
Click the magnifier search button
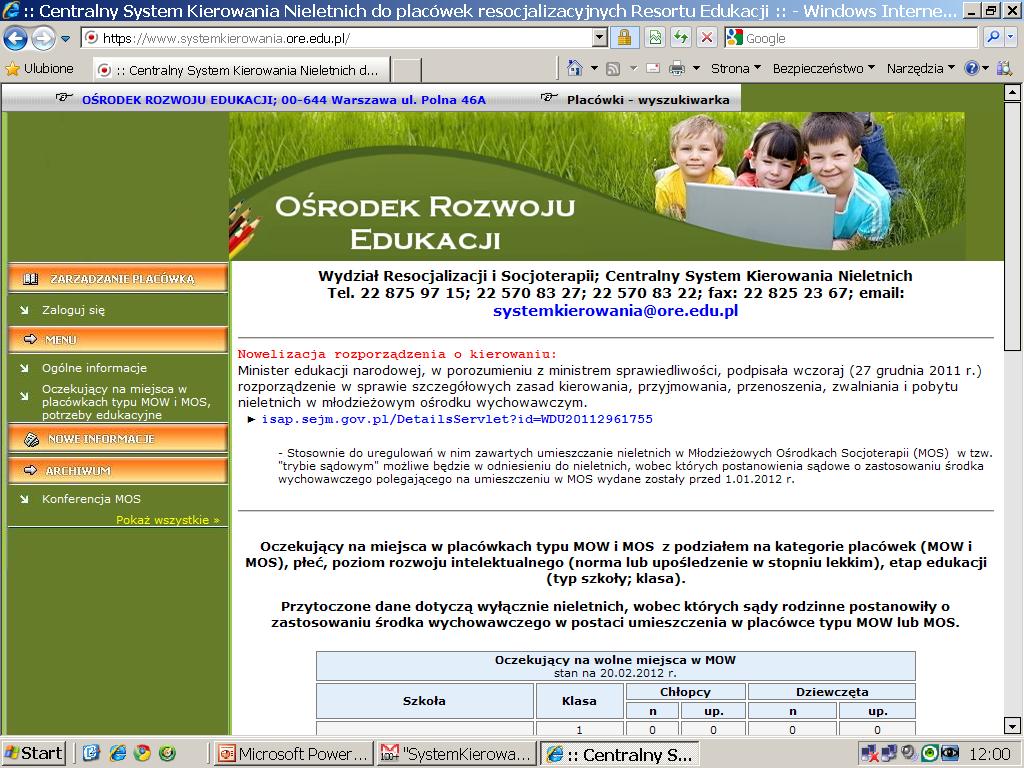tap(993, 38)
